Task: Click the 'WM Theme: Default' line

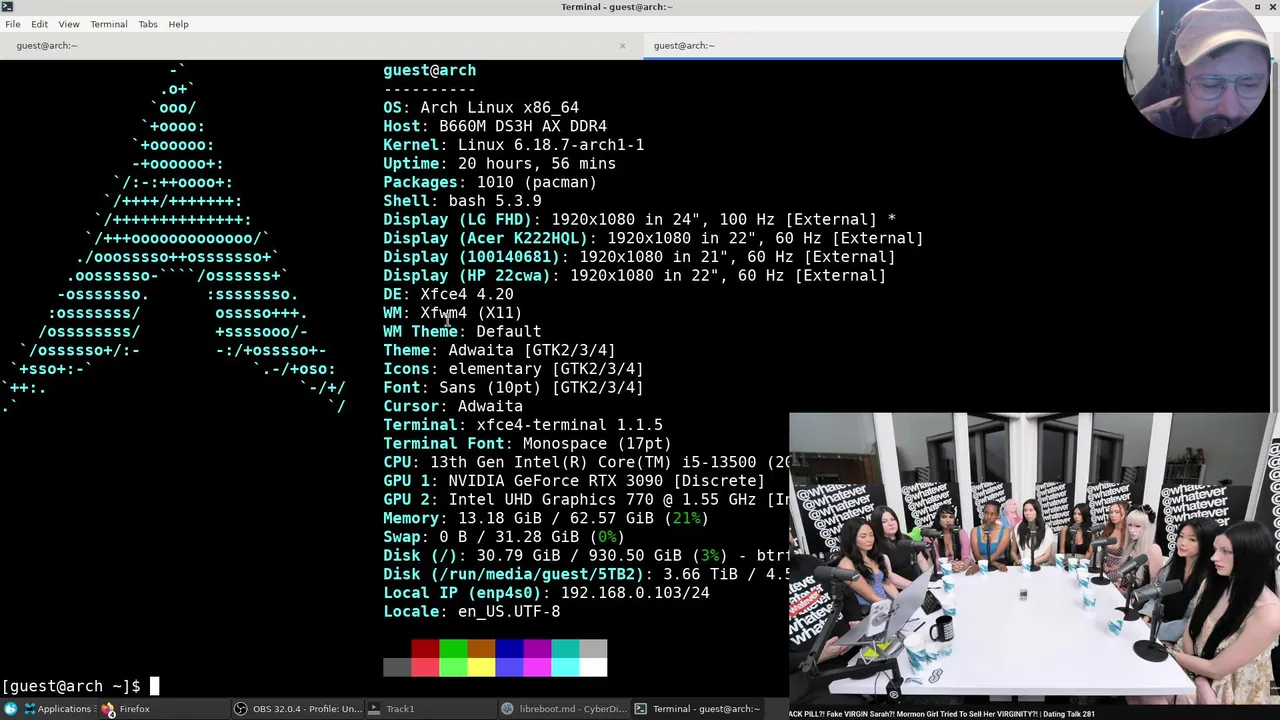Action: point(462,331)
